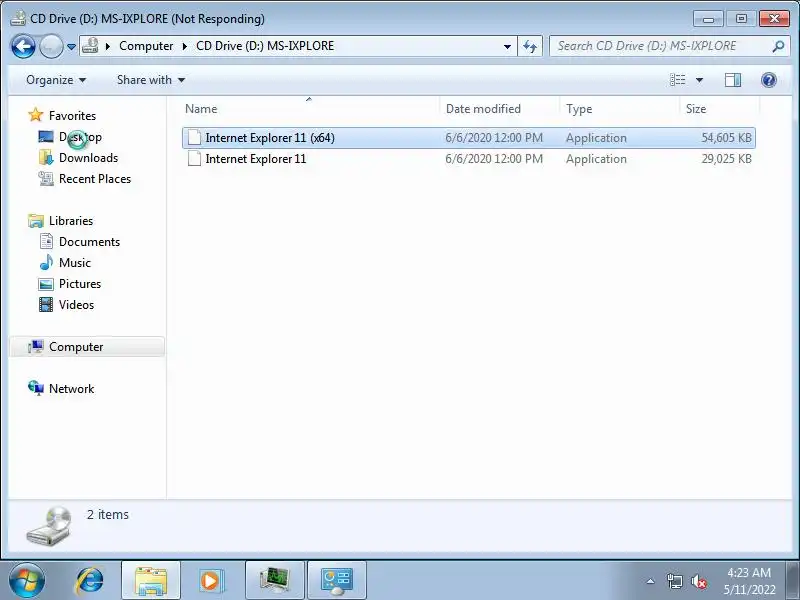This screenshot has width=800, height=600.
Task: Expand the breadcrumb arrow after Computer
Action: [185, 46]
